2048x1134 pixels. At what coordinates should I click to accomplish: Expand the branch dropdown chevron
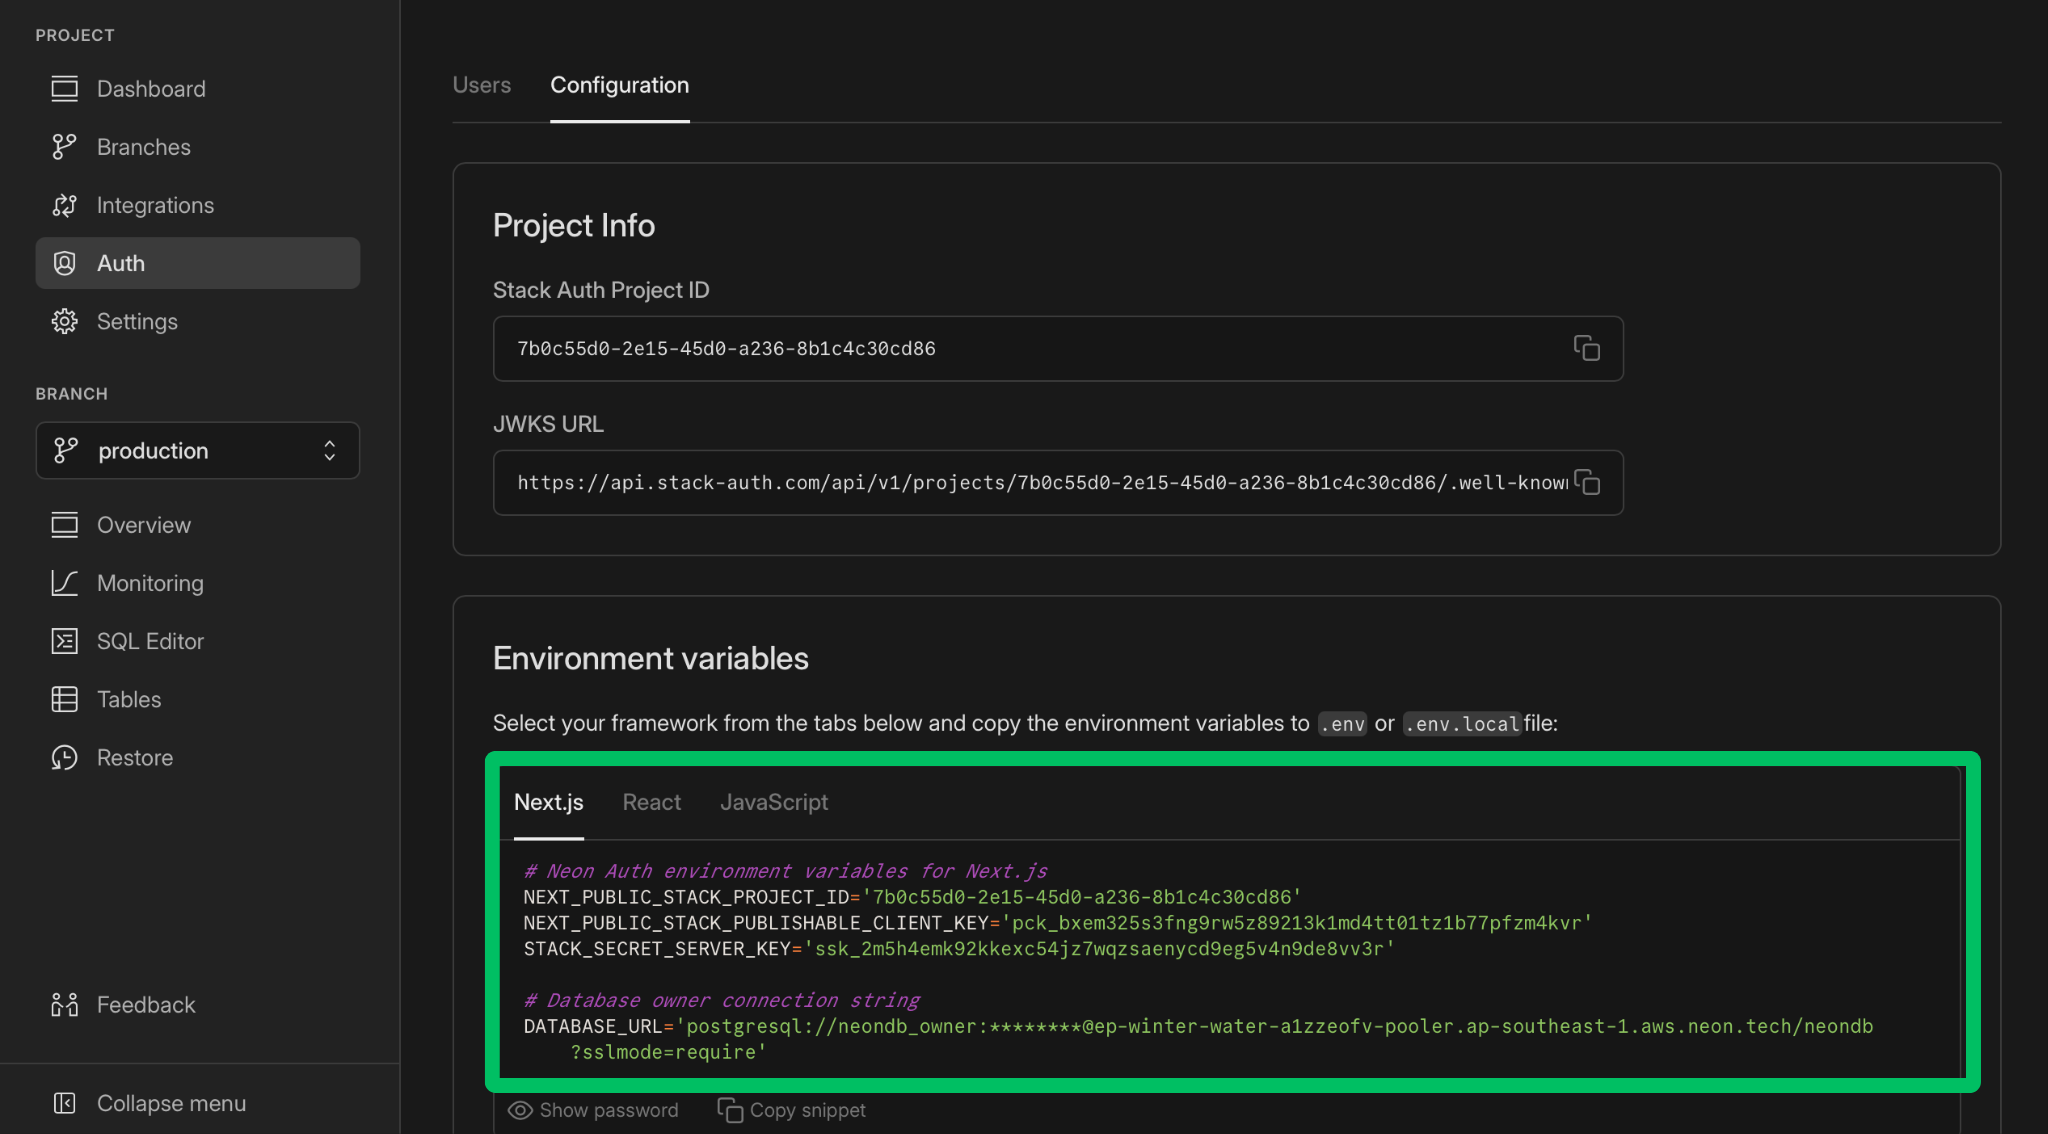click(x=330, y=451)
